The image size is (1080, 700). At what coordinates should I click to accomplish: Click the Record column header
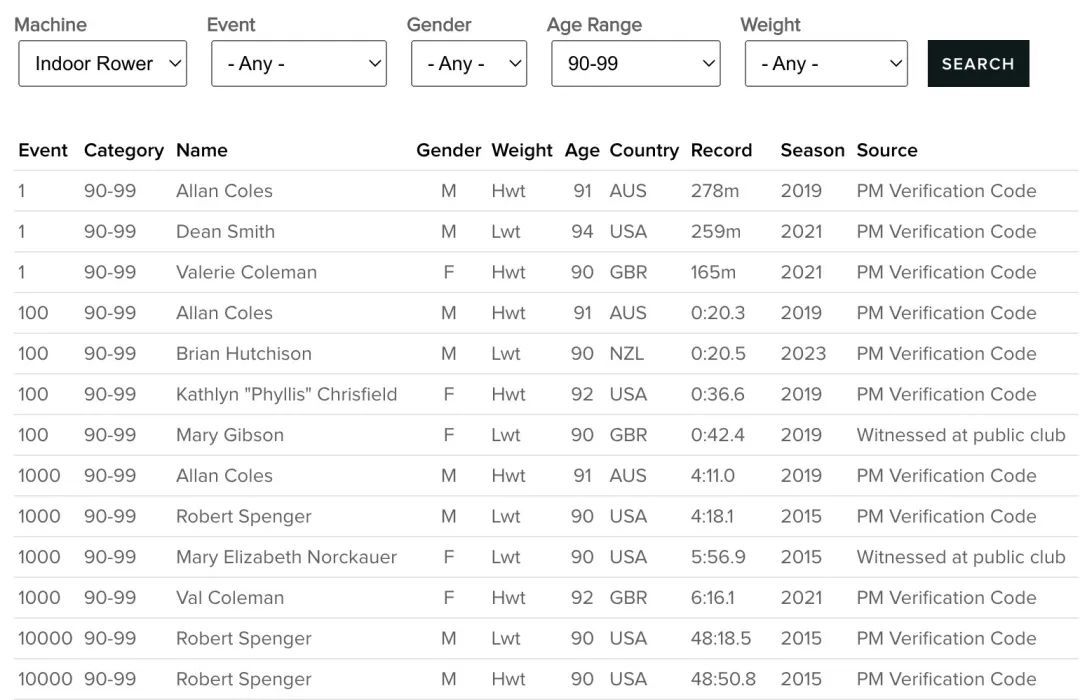click(x=721, y=150)
